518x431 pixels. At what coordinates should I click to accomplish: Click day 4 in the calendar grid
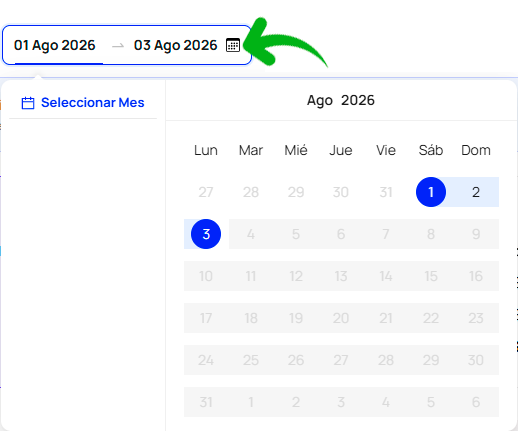pos(251,234)
